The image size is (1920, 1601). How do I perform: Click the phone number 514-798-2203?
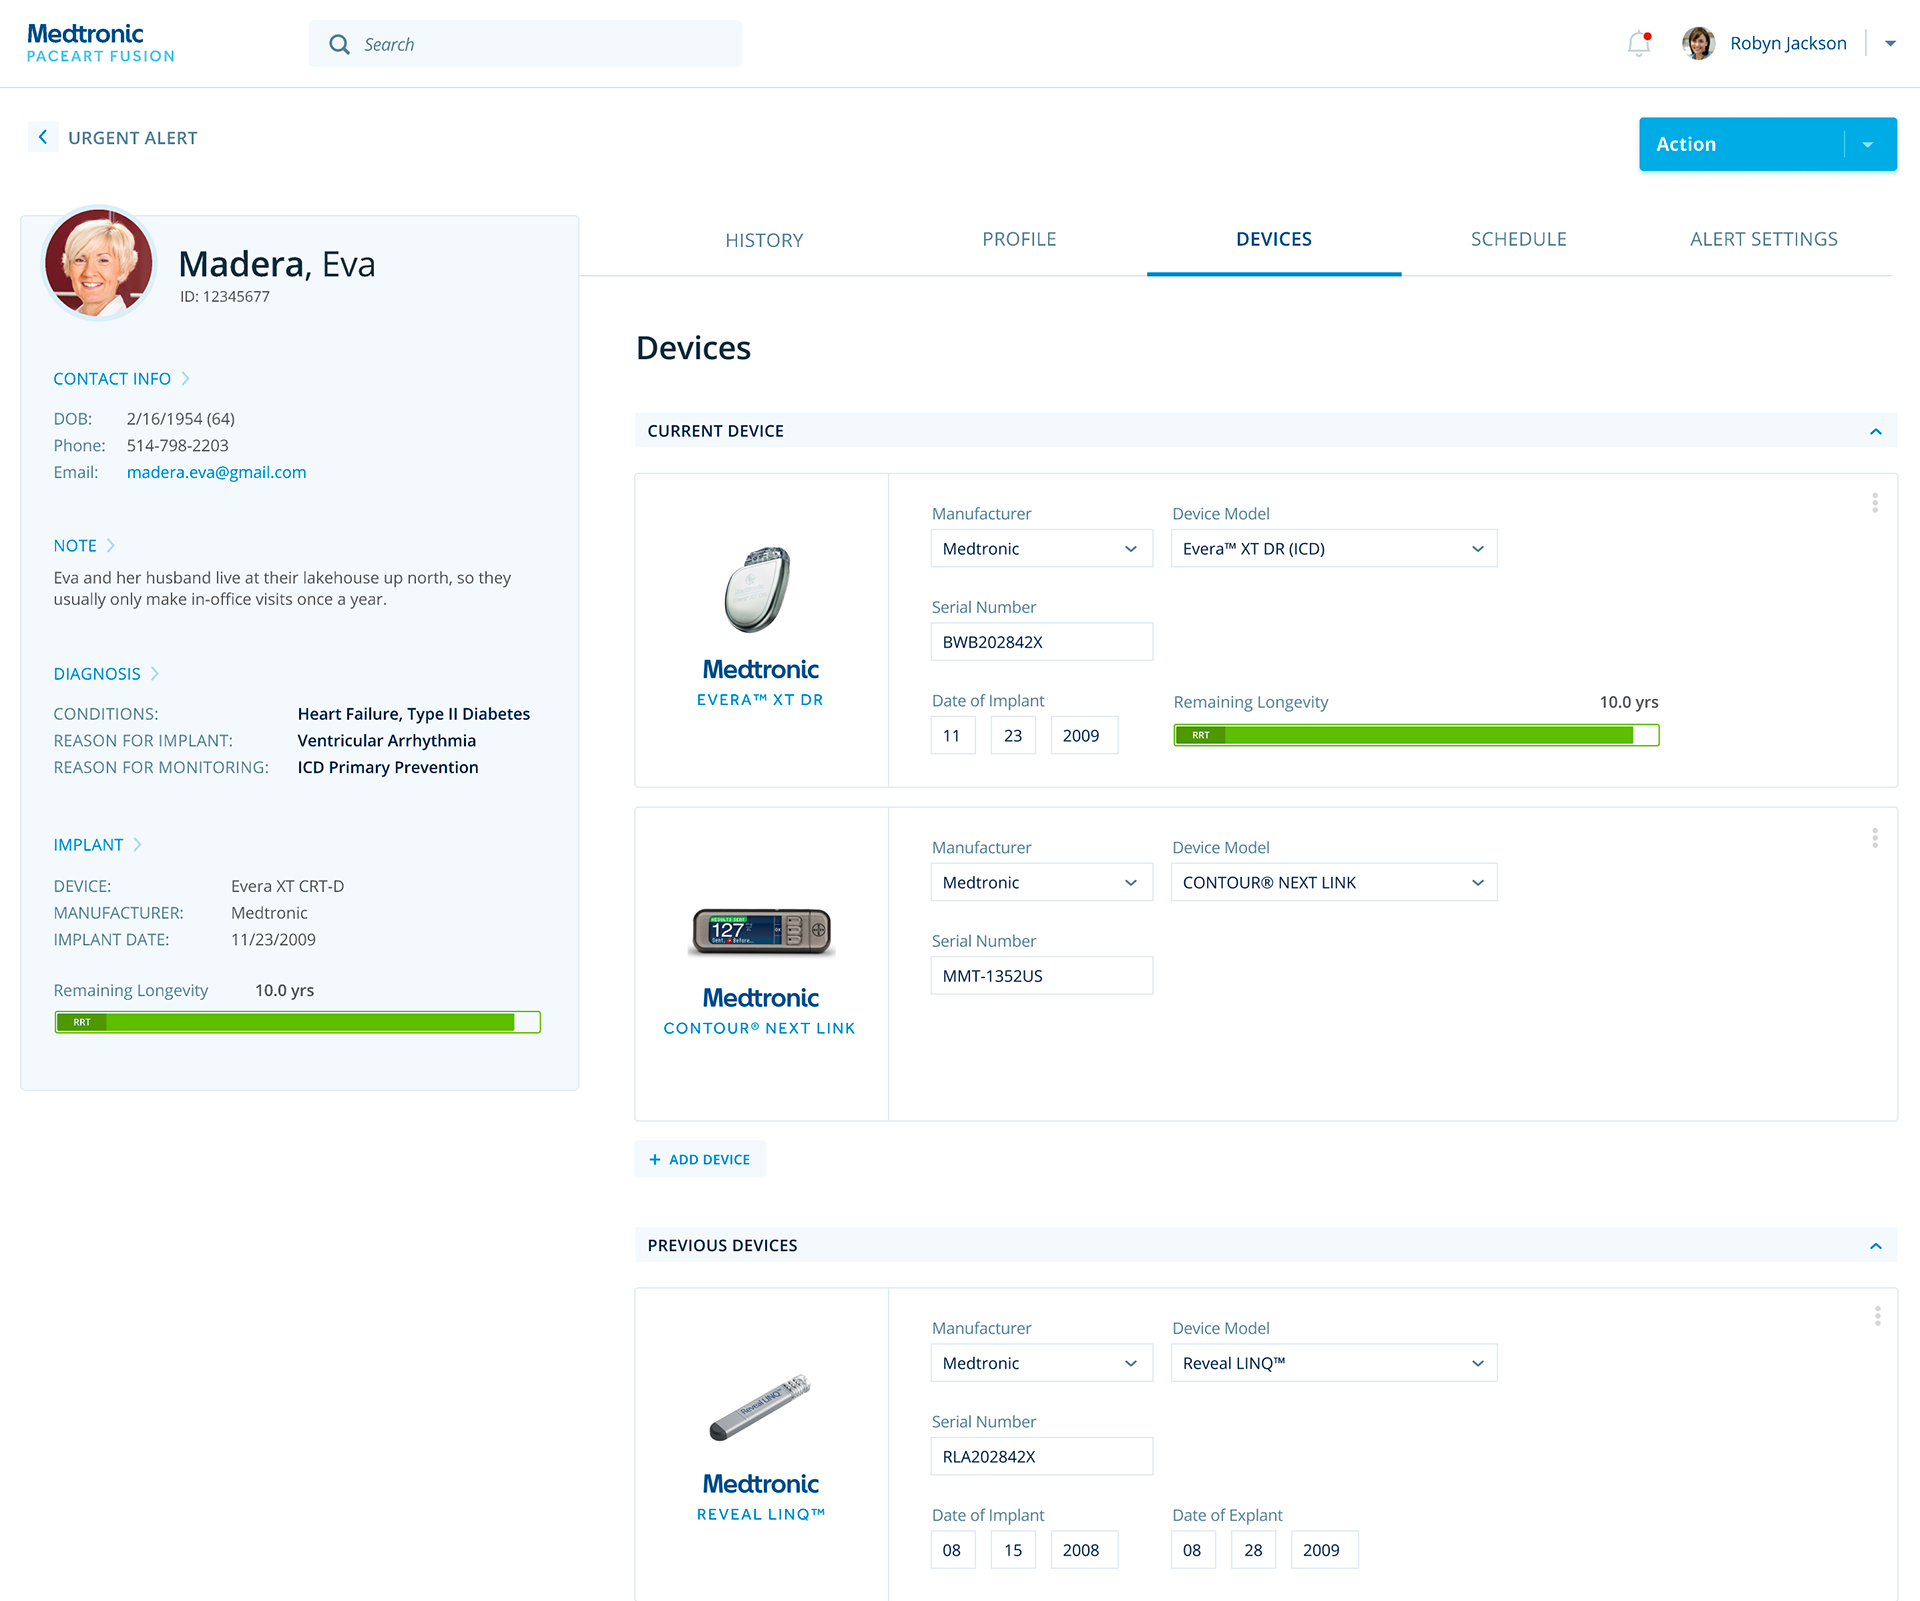pos(177,446)
